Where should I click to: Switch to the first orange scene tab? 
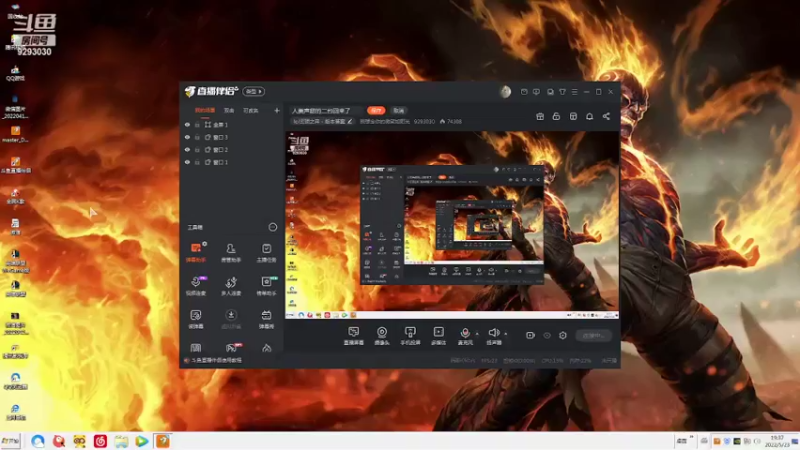(x=205, y=110)
